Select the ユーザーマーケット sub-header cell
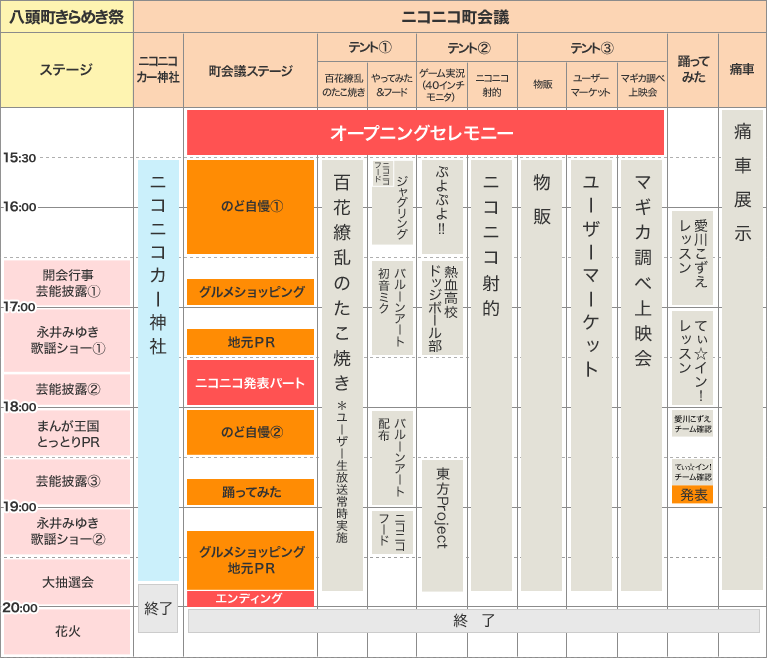This screenshot has width=767, height=658. (x=591, y=85)
